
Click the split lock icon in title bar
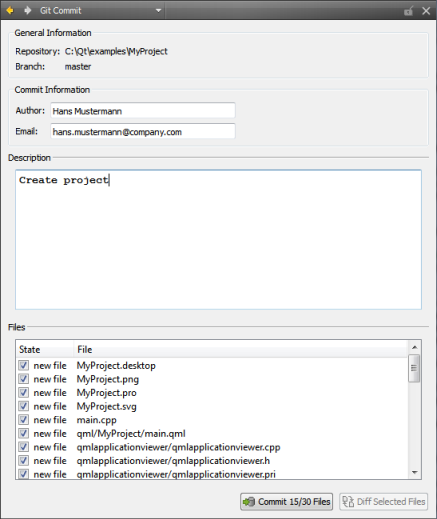(408, 11)
